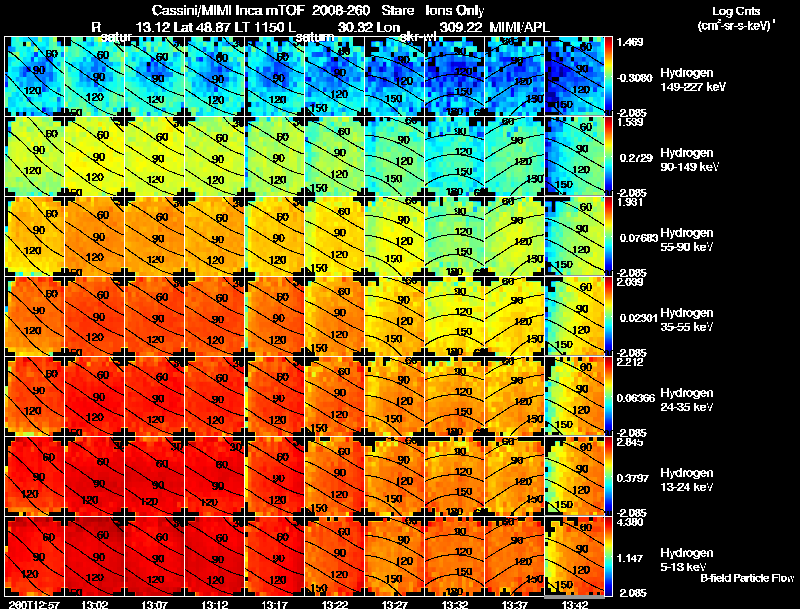This screenshot has width=800, height=609.
Task: Click the '0.3797' colorbar midpoint value
Action: coord(633,478)
